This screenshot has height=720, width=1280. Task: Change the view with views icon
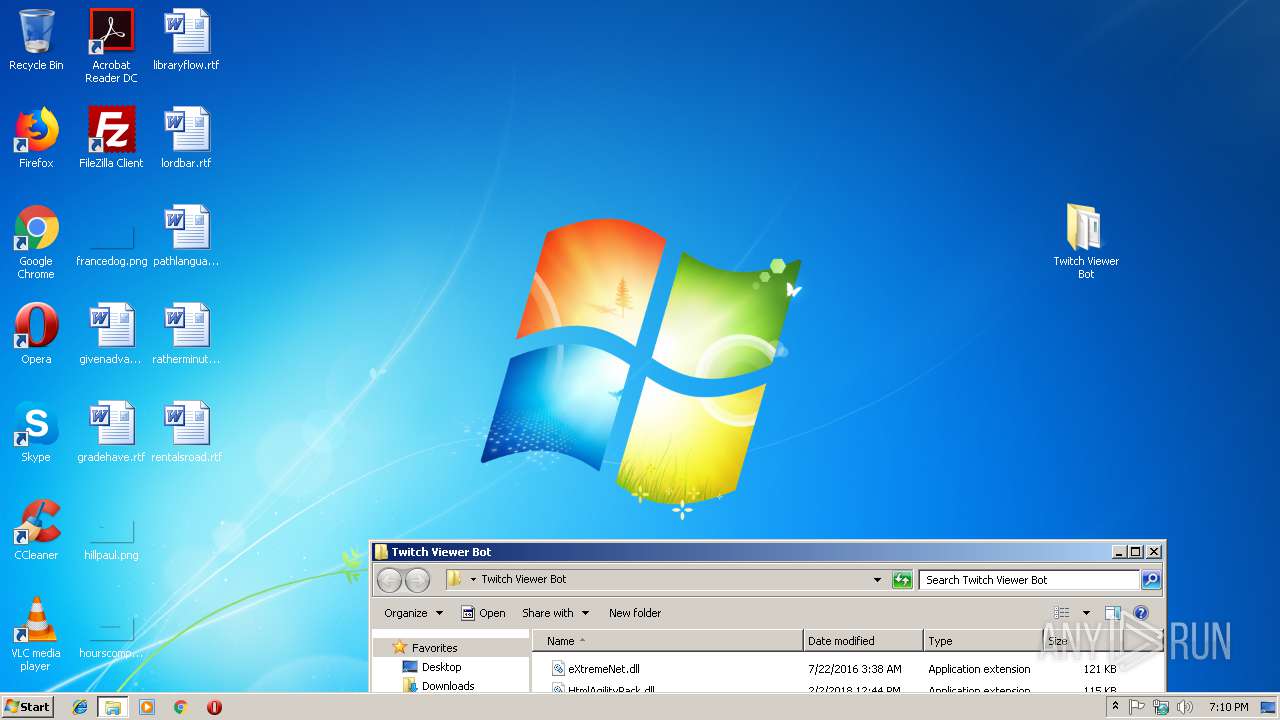point(1061,613)
